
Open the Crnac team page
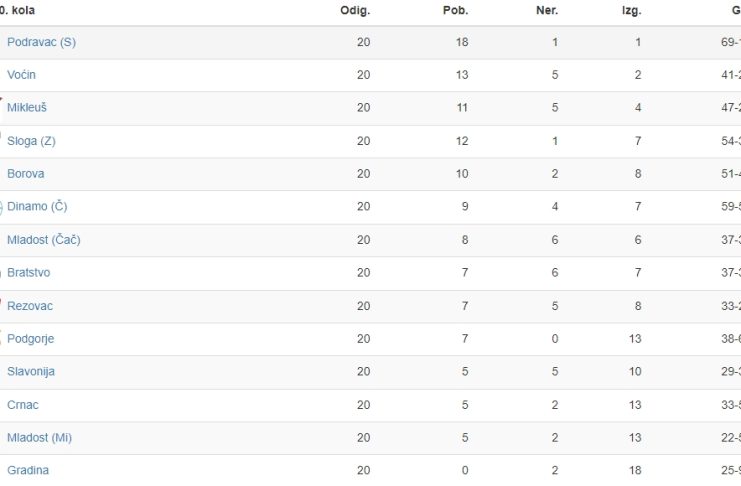point(23,405)
